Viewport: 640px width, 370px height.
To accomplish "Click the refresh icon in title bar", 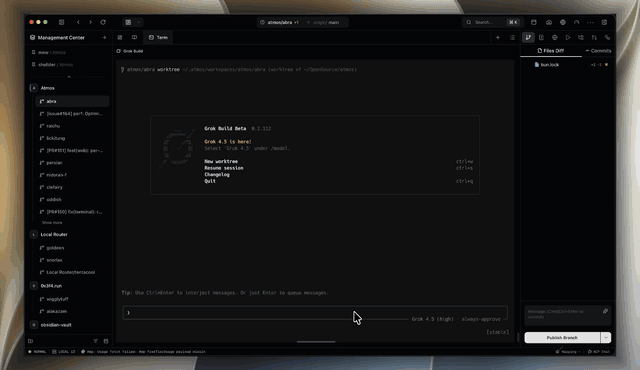I will (103, 22).
